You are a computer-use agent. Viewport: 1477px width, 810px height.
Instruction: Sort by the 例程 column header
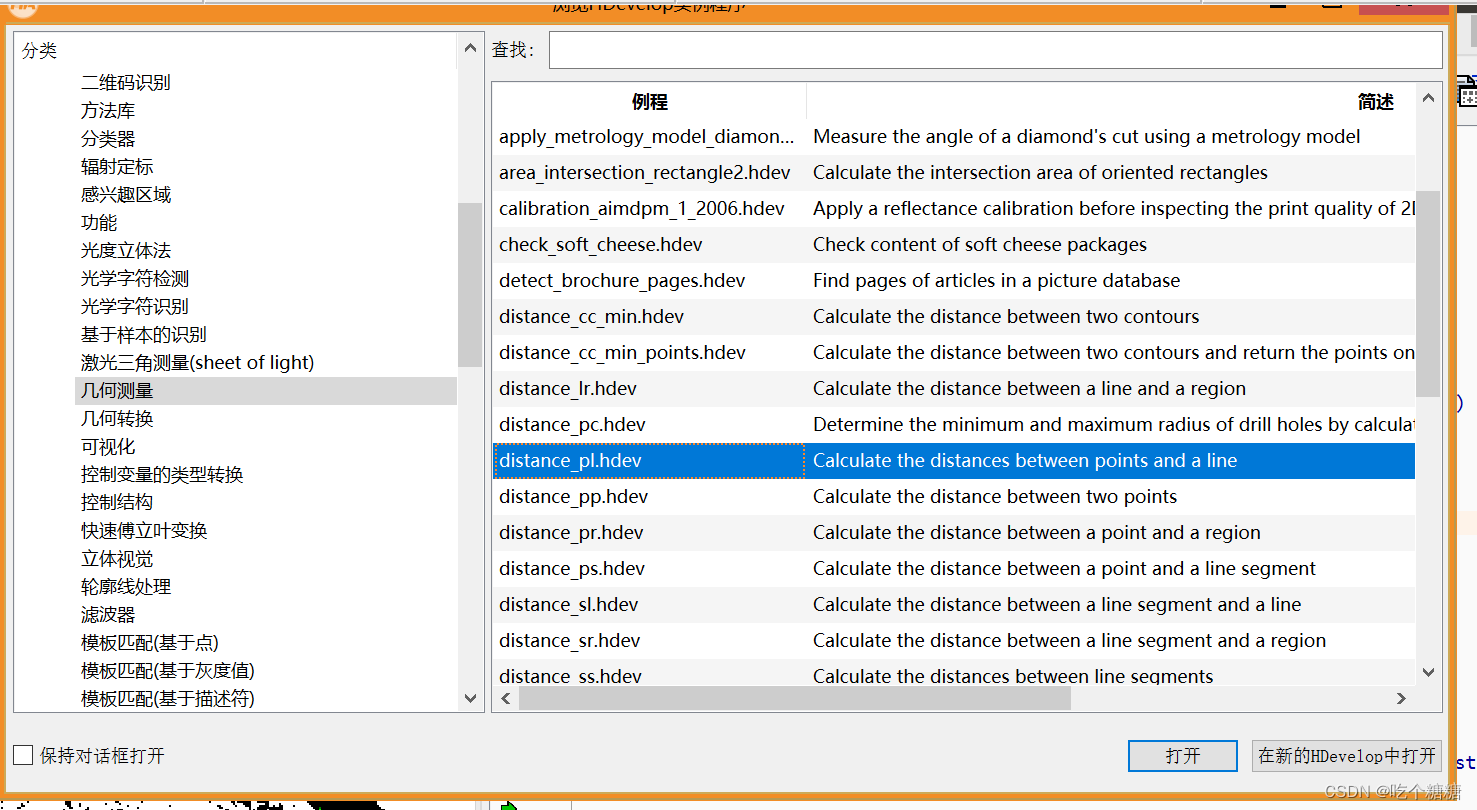point(650,101)
